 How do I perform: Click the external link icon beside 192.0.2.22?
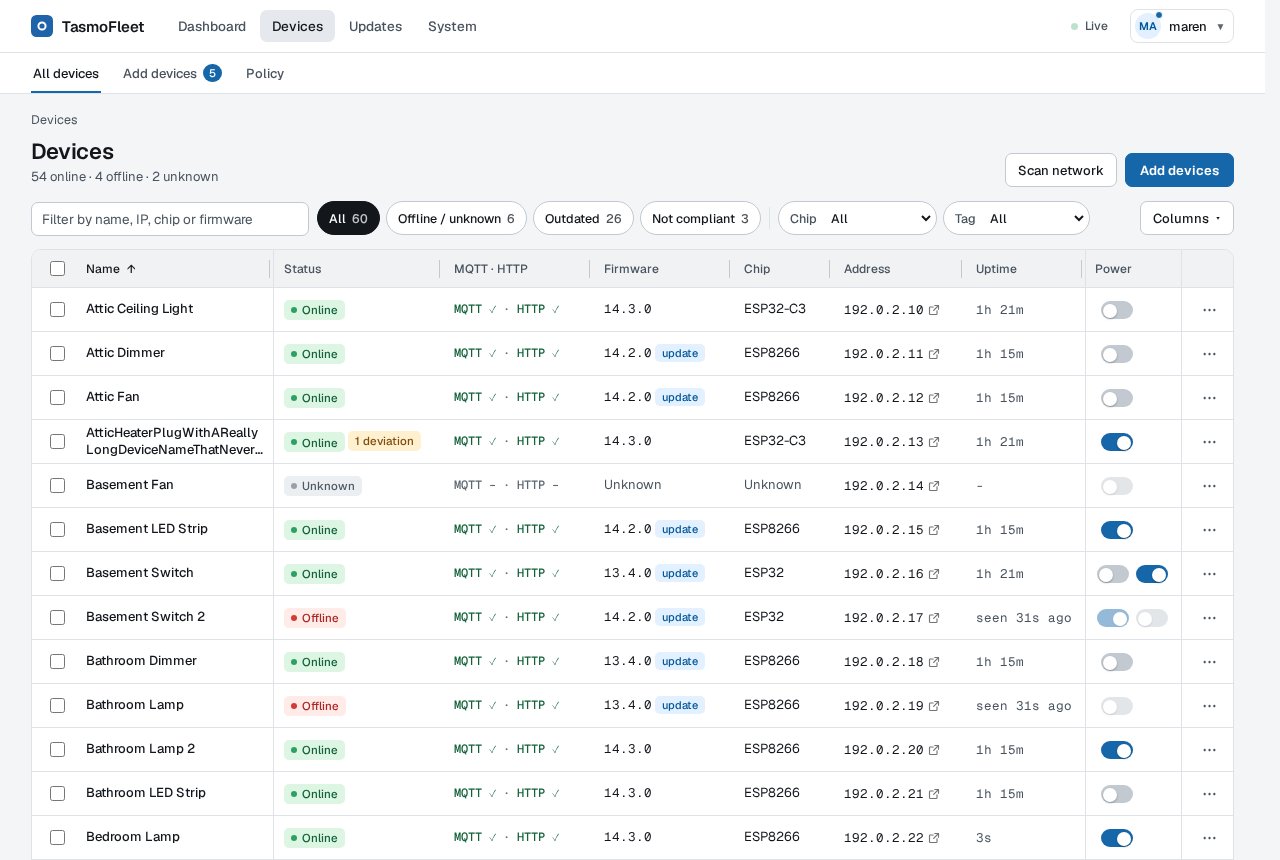pyautogui.click(x=934, y=838)
